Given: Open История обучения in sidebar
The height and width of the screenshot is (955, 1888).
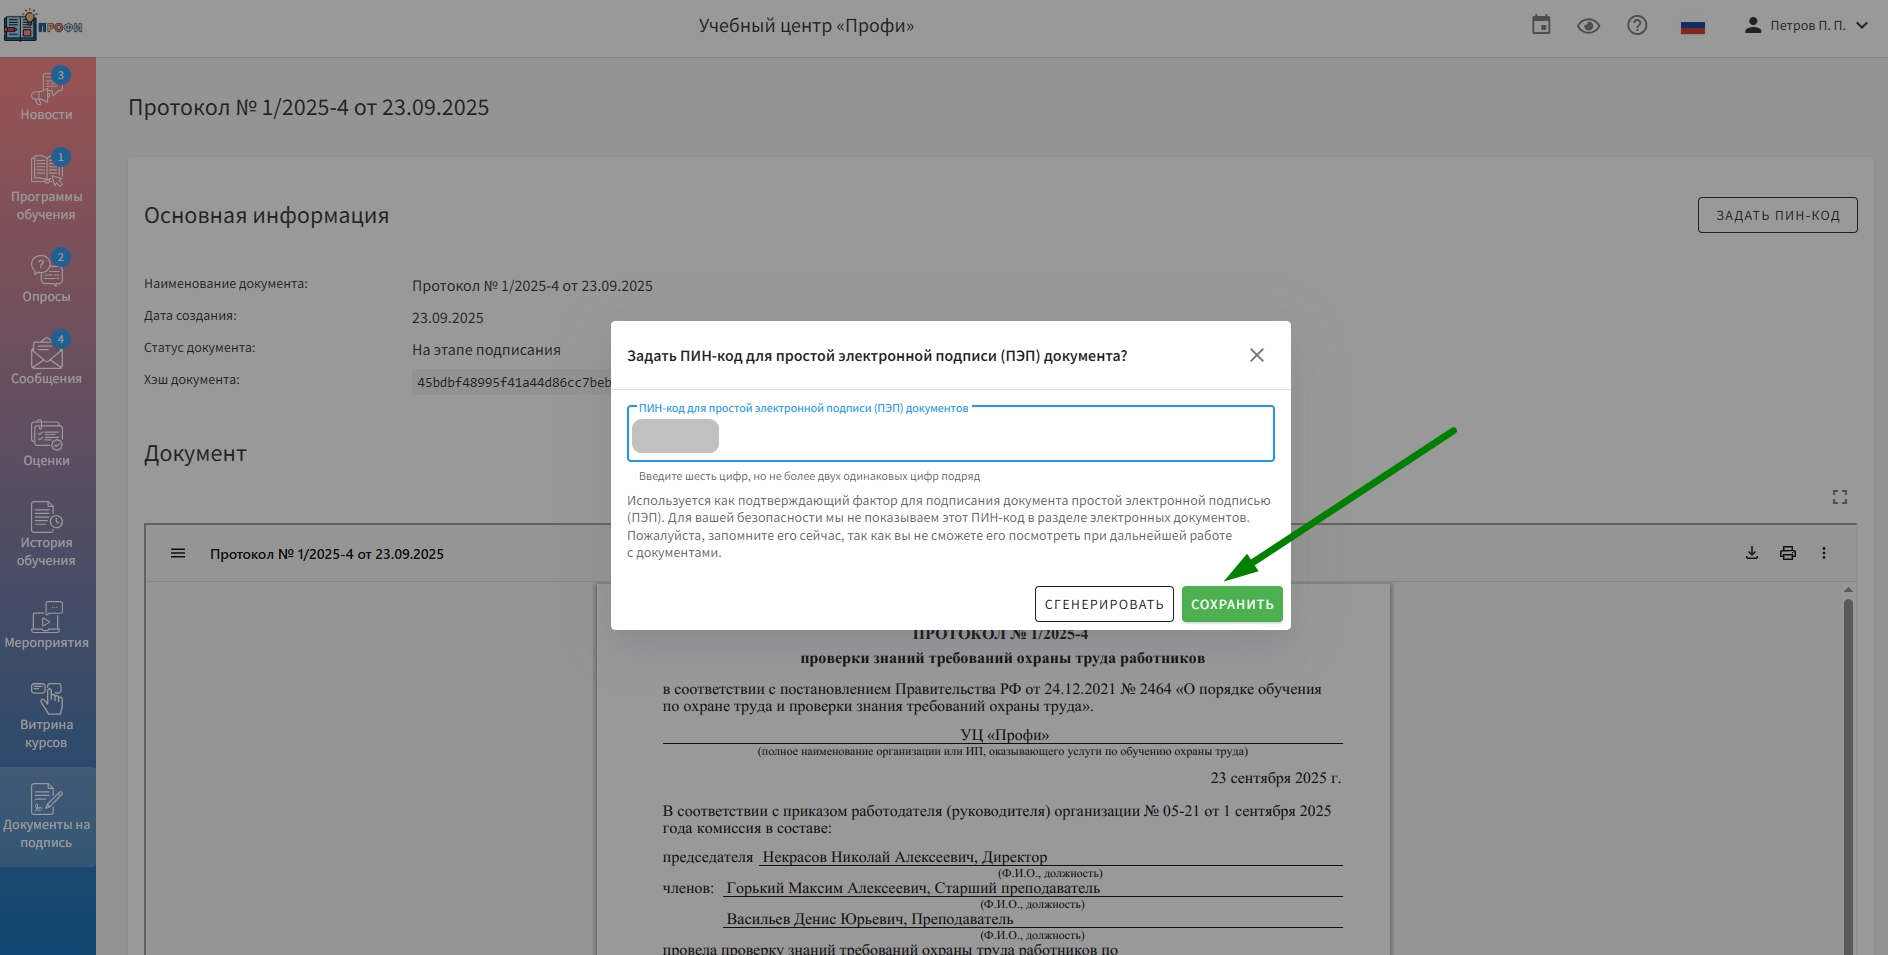Looking at the screenshot, I should pyautogui.click(x=47, y=534).
